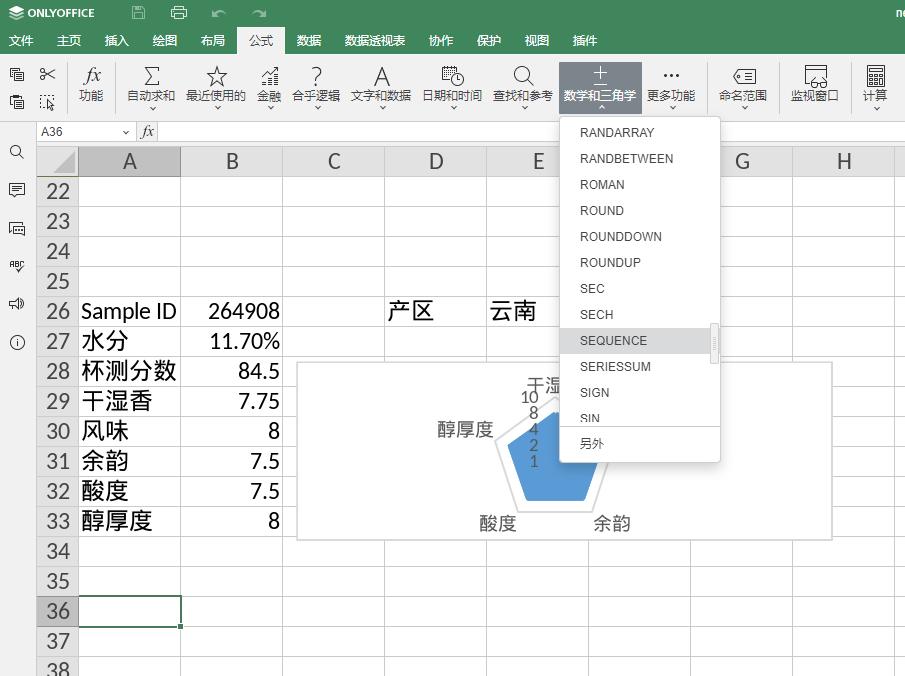Click the 查找和参考 (Lookup and Reference) icon

pos(522,86)
